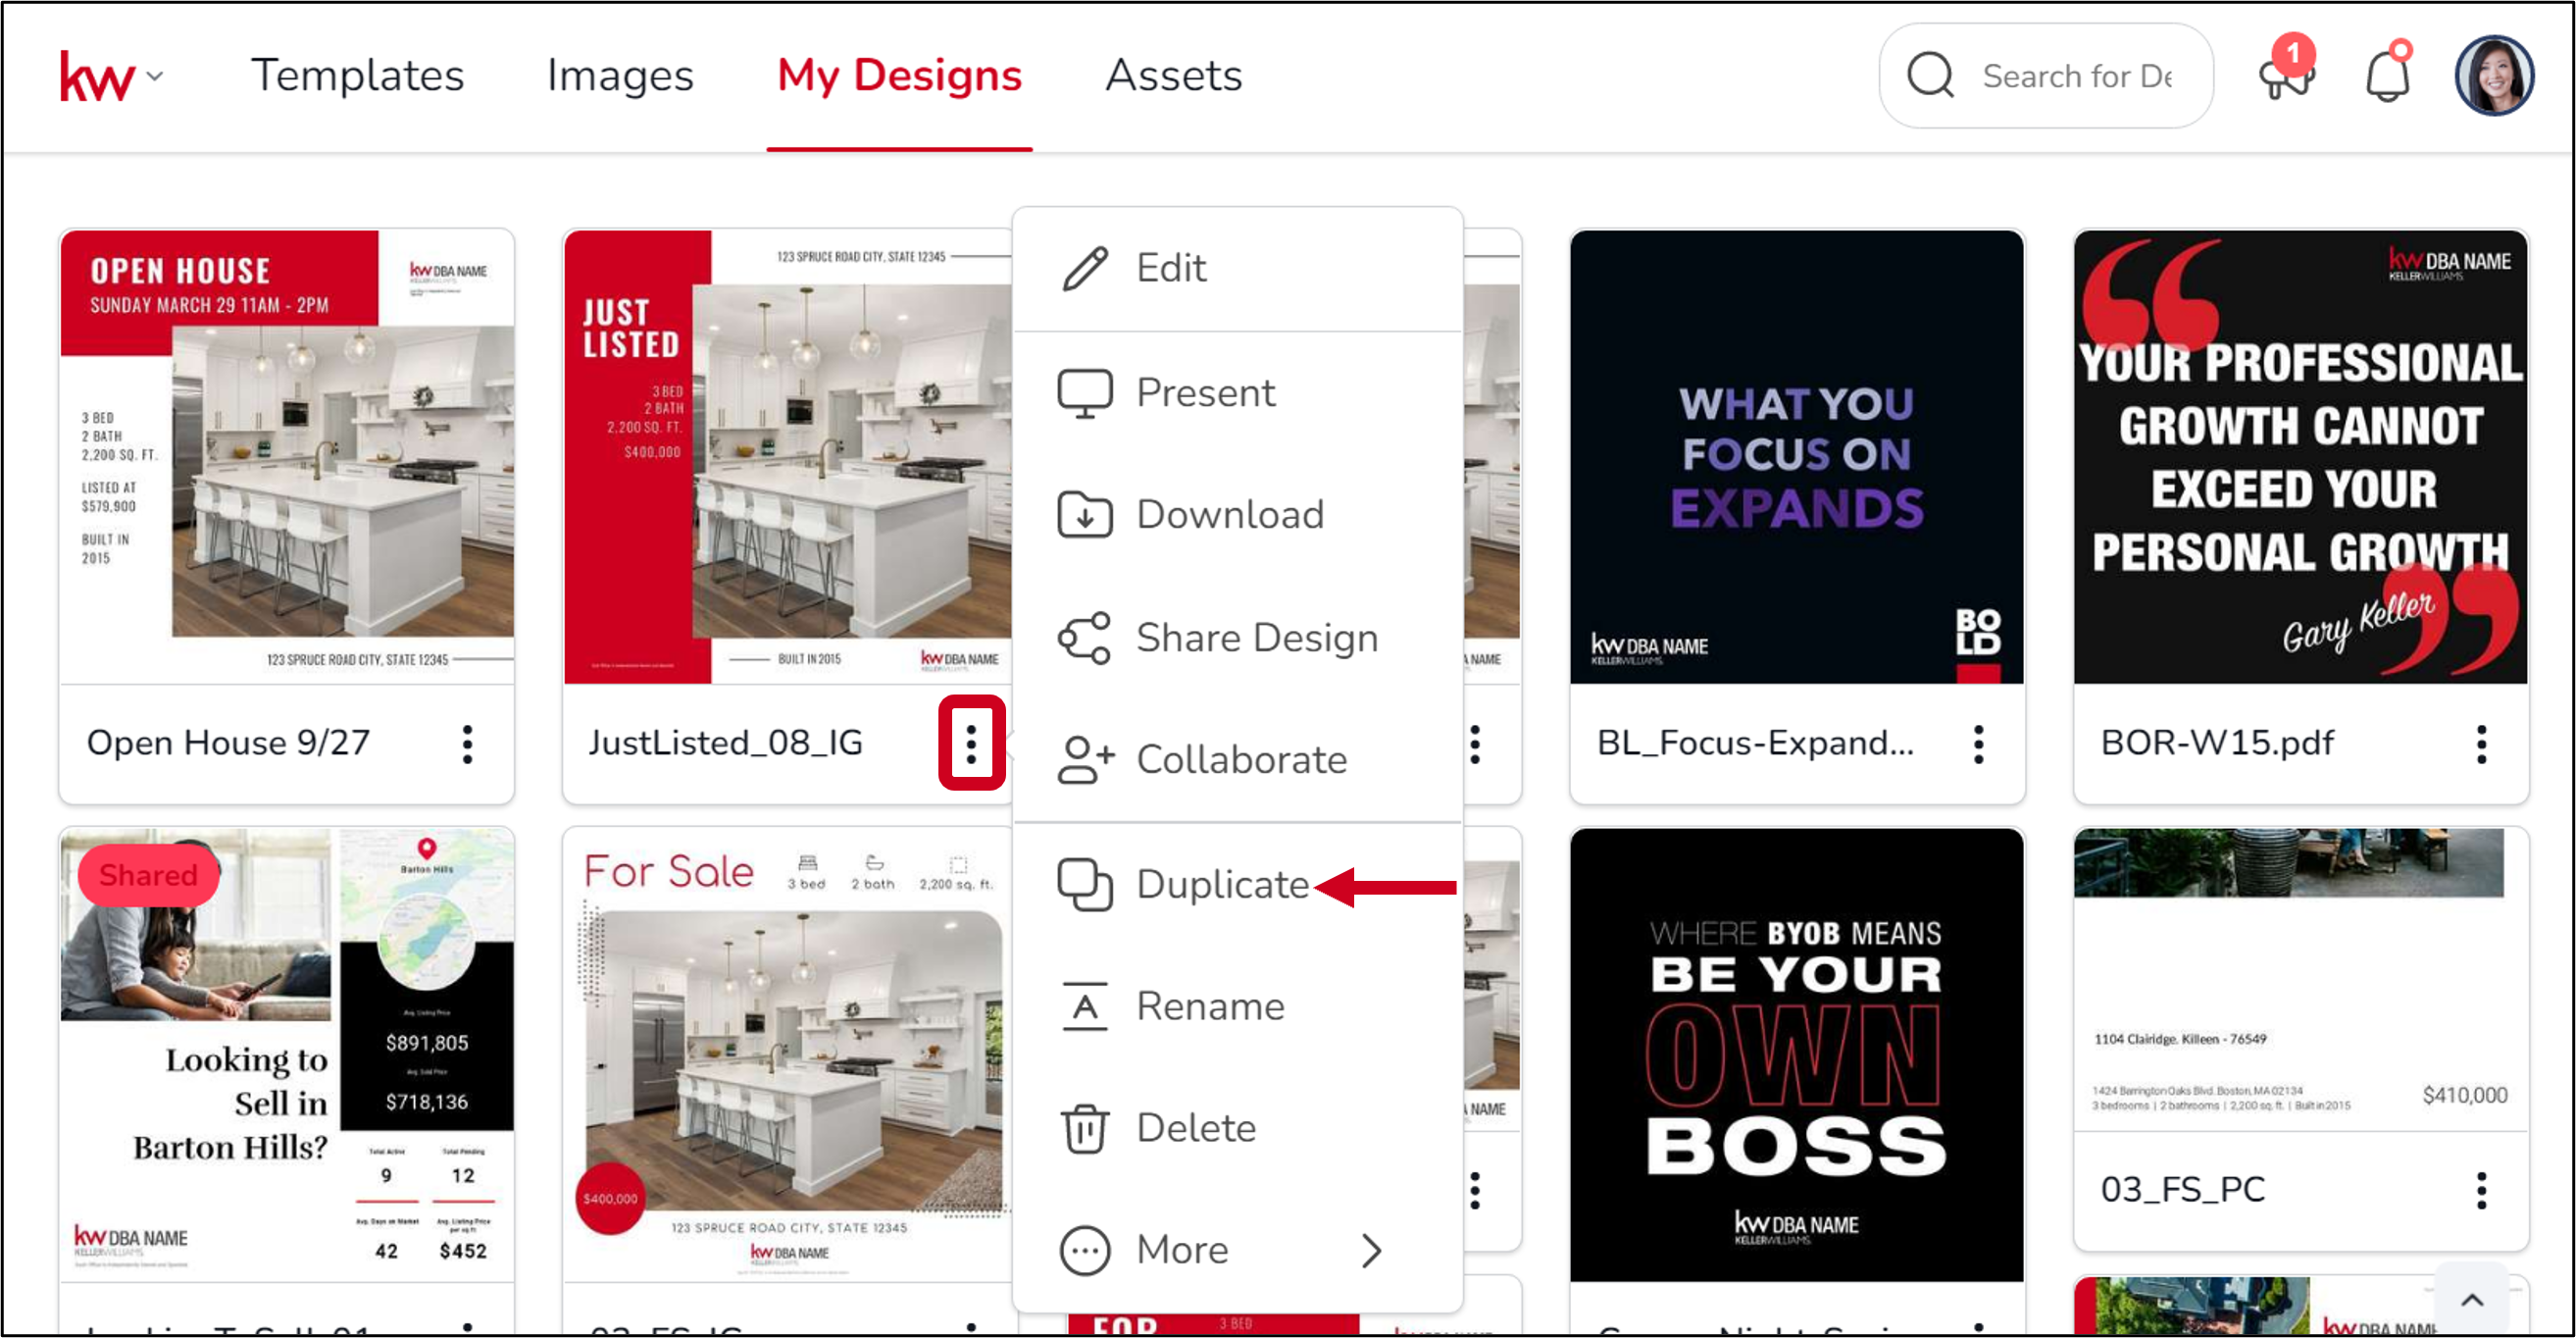Click the BOR-W15.pdf title

2217,743
